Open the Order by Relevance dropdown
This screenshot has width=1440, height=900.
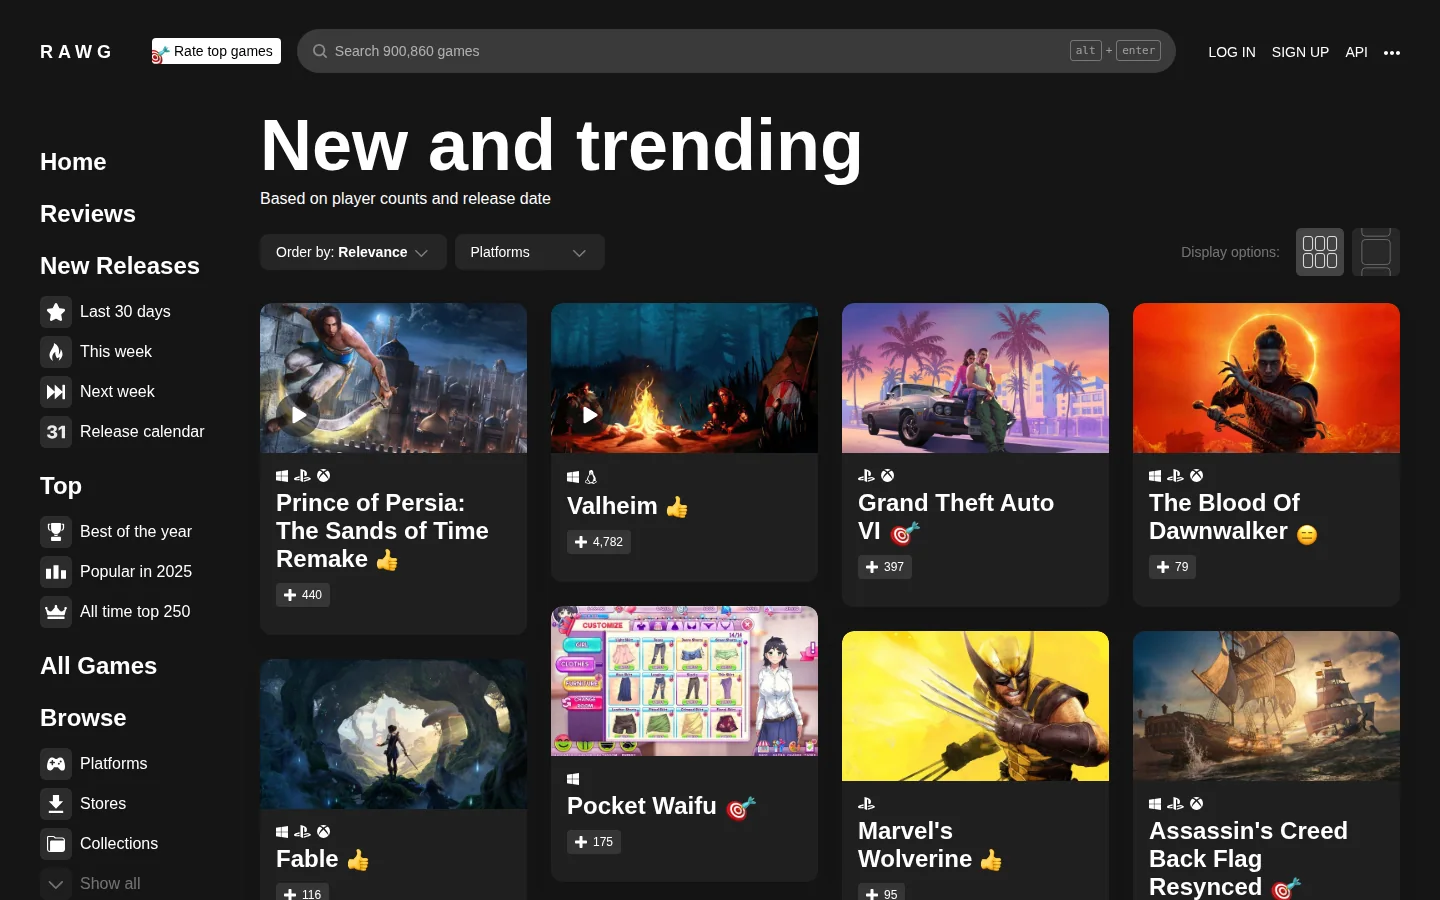352,252
